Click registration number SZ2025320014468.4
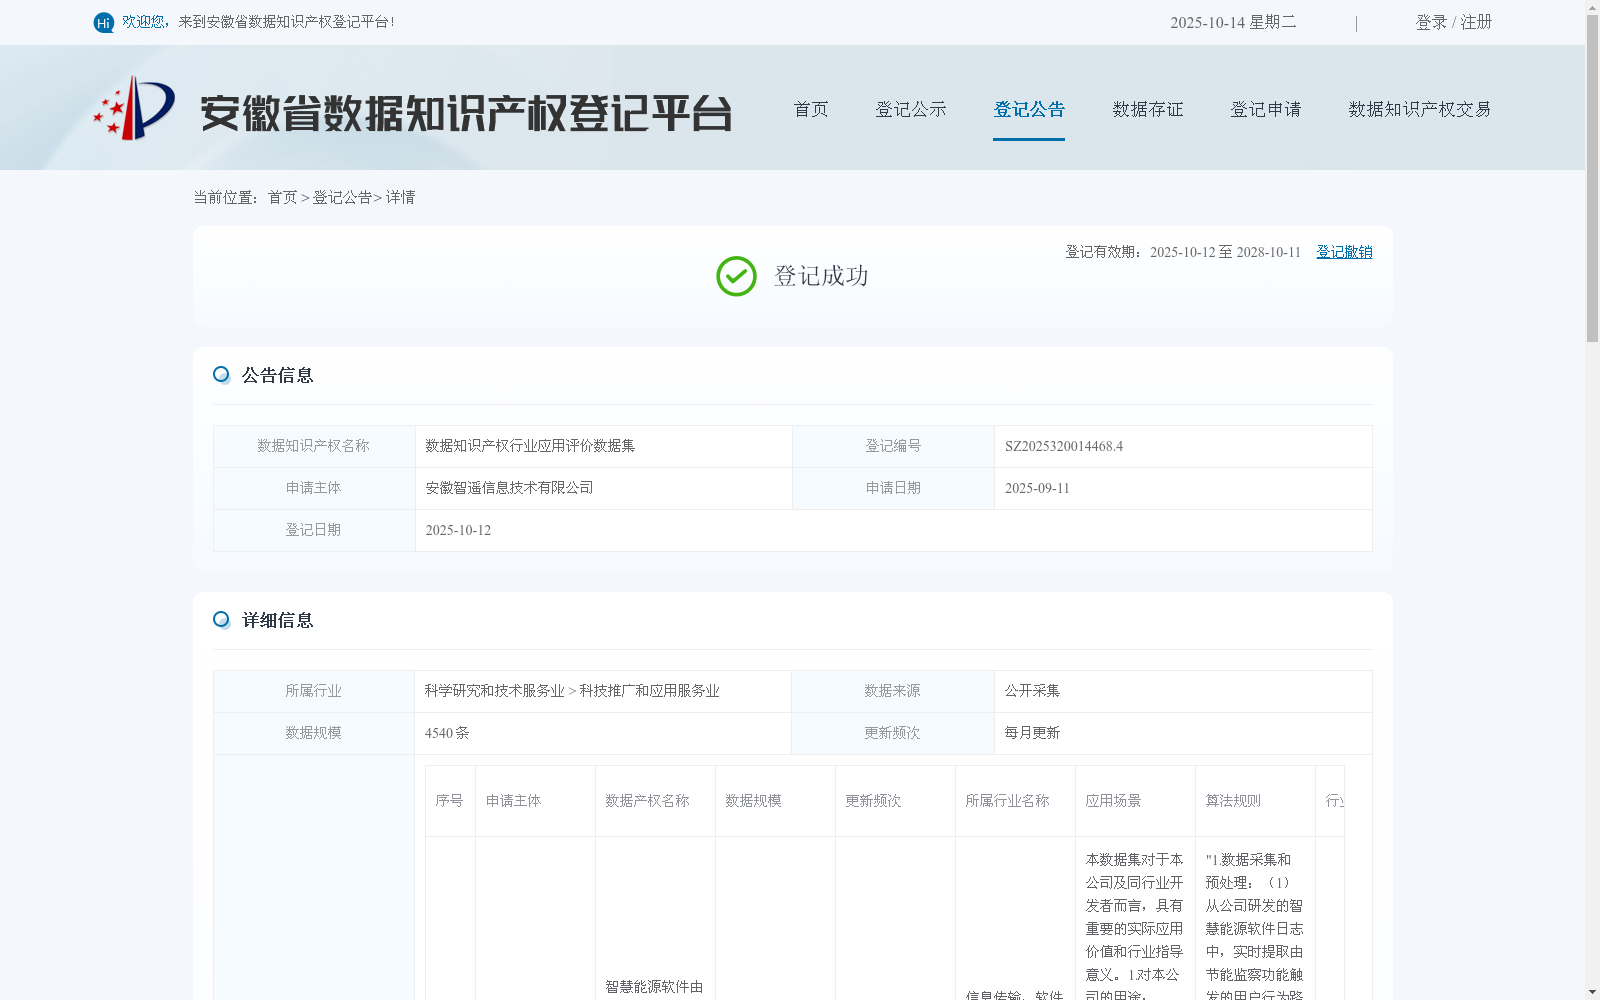 [x=1064, y=446]
